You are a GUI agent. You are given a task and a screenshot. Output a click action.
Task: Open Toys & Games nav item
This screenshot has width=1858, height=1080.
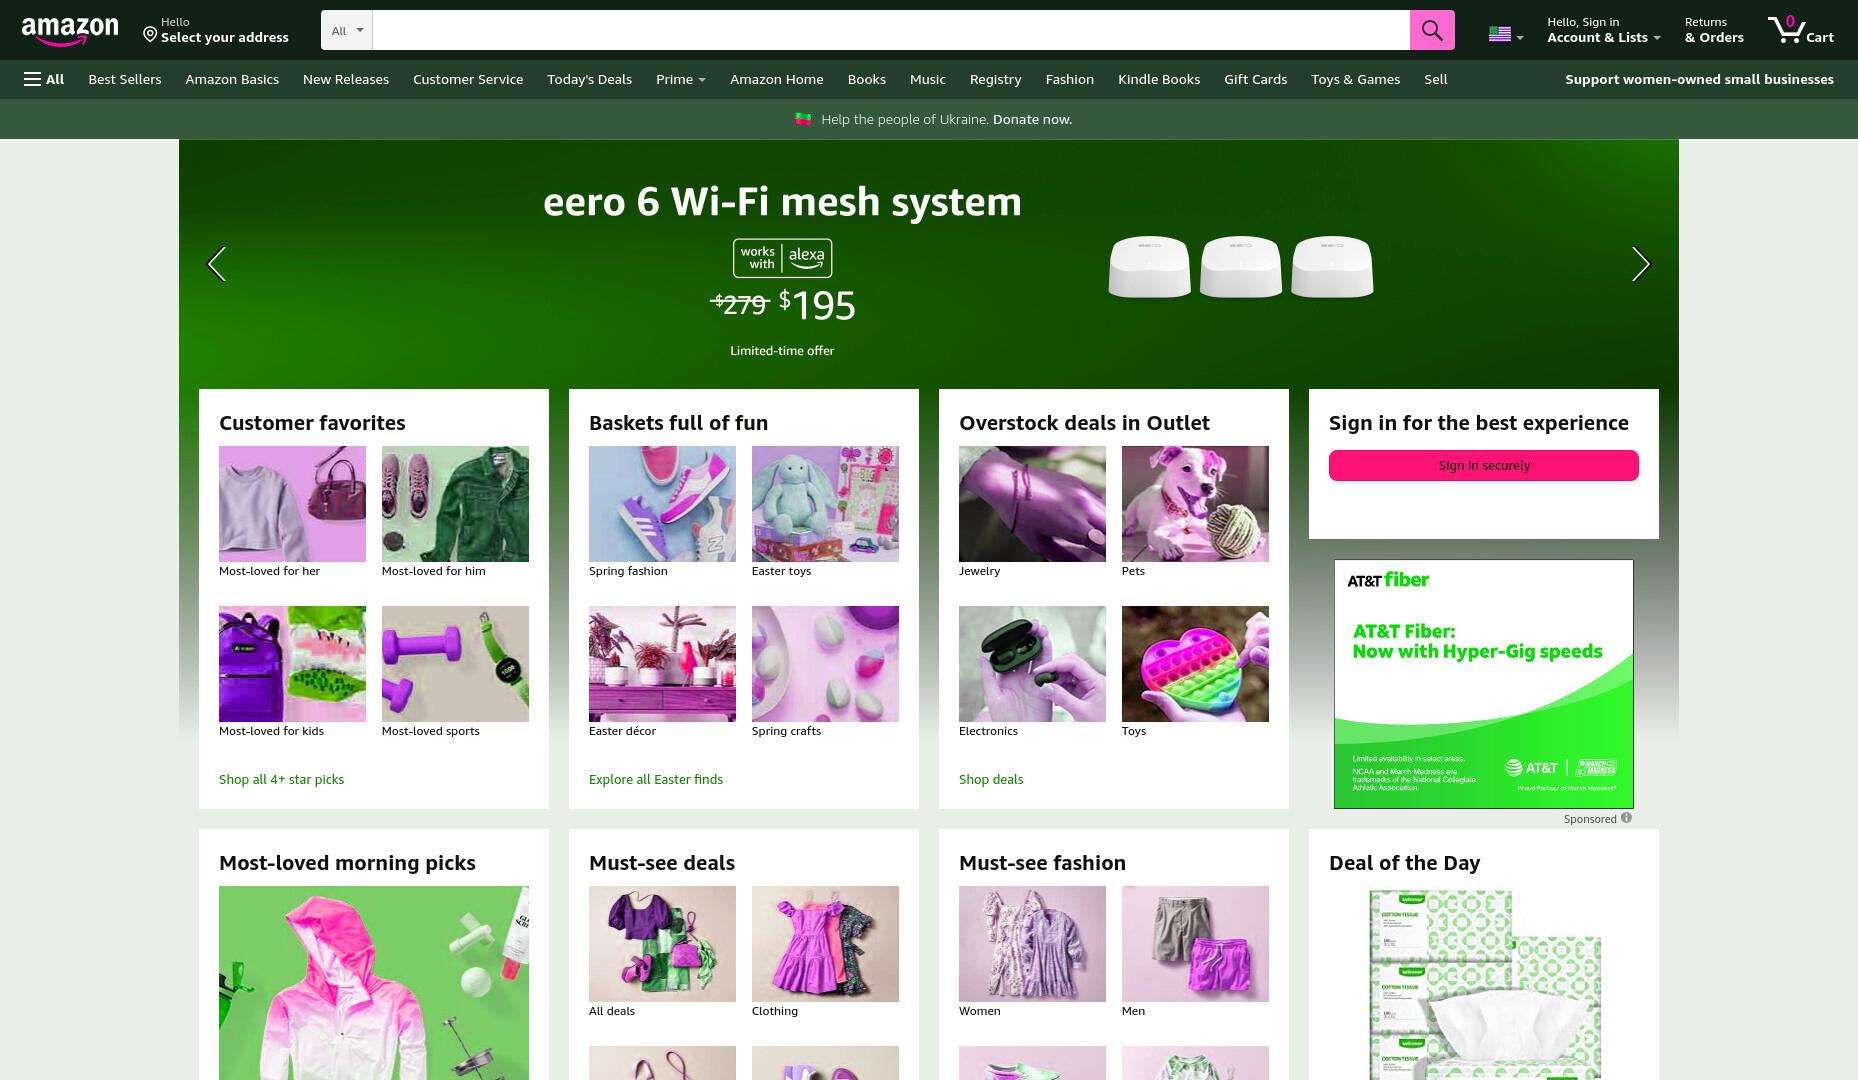1356,79
